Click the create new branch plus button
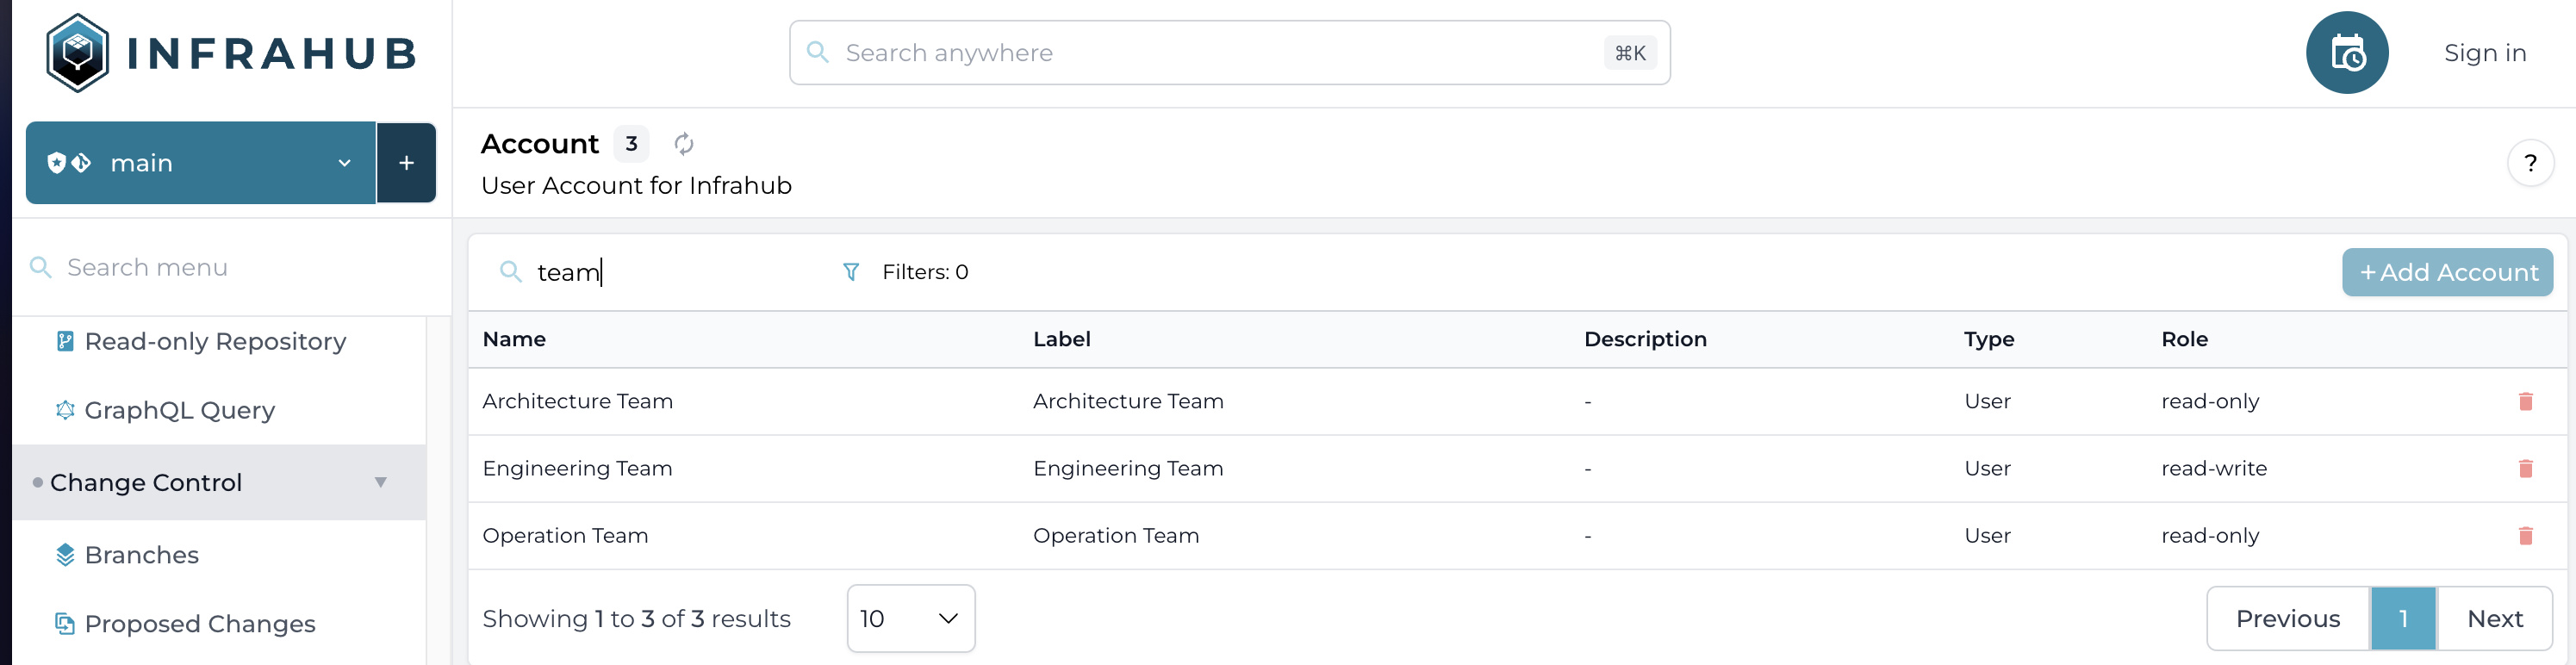Viewport: 2576px width, 665px height. [x=406, y=163]
